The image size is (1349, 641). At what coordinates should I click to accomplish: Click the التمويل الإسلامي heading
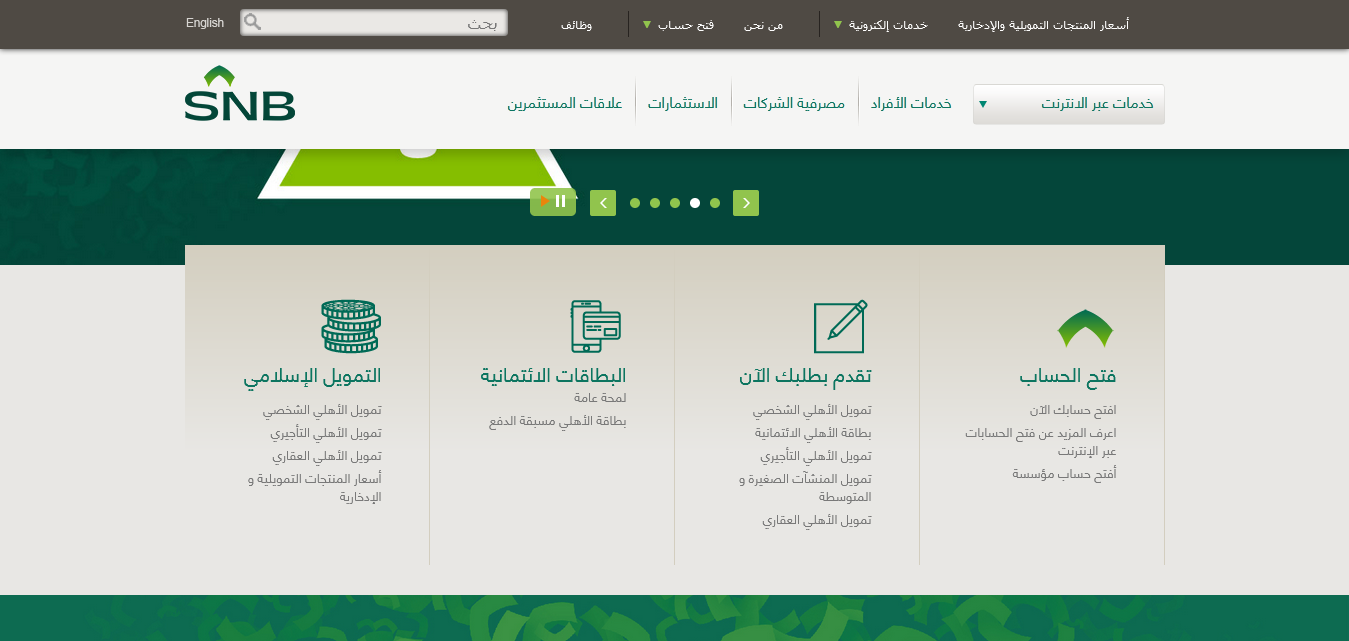[x=312, y=377]
